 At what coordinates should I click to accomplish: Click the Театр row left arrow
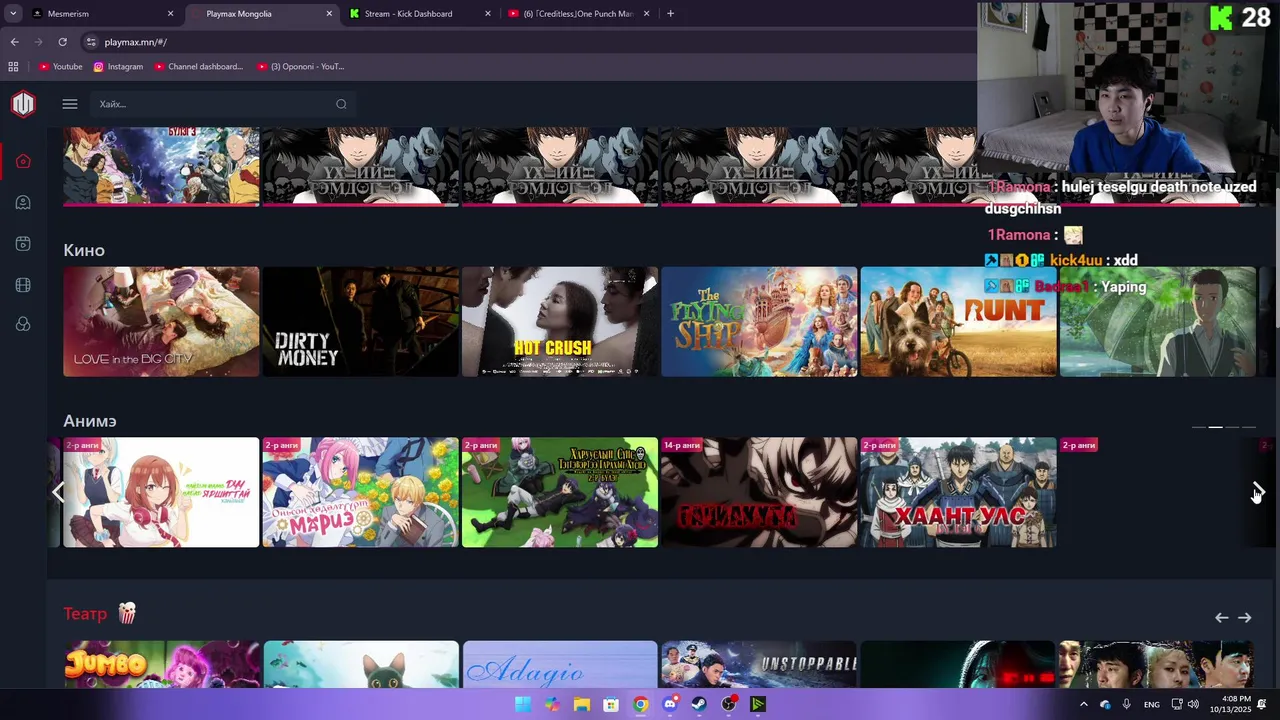(x=1221, y=617)
